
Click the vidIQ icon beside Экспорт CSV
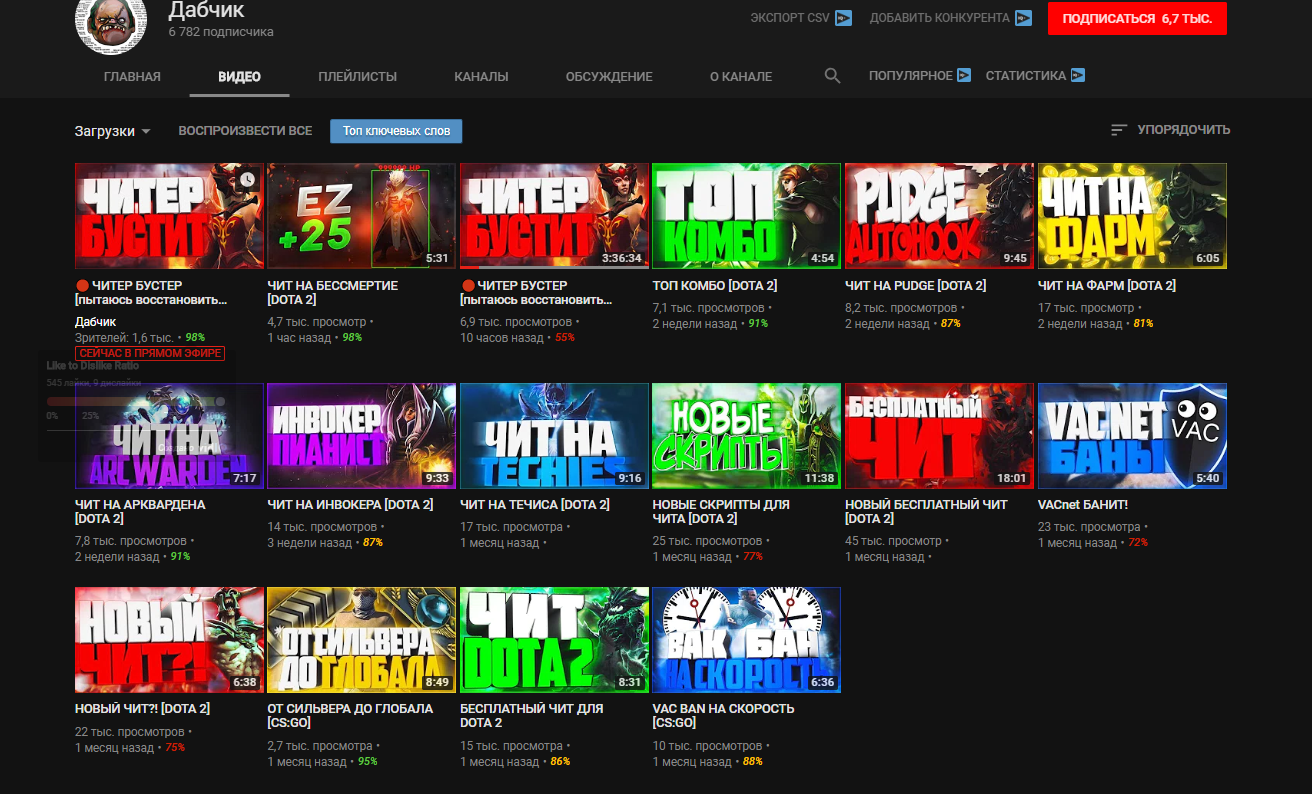843,18
